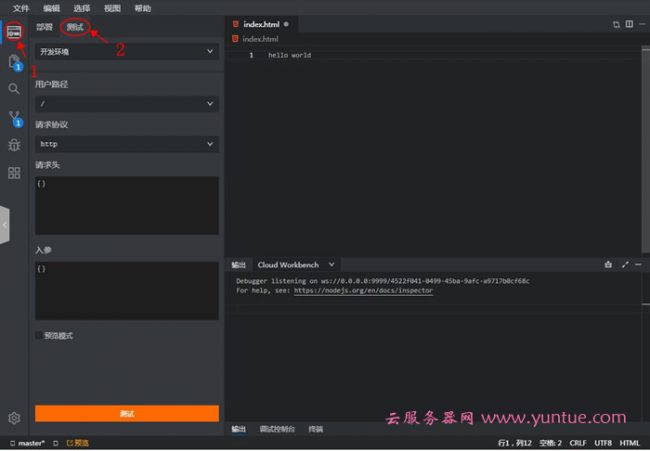Switch to the 终端 terminal tab
The image size is (650, 451).
pyautogui.click(x=316, y=429)
